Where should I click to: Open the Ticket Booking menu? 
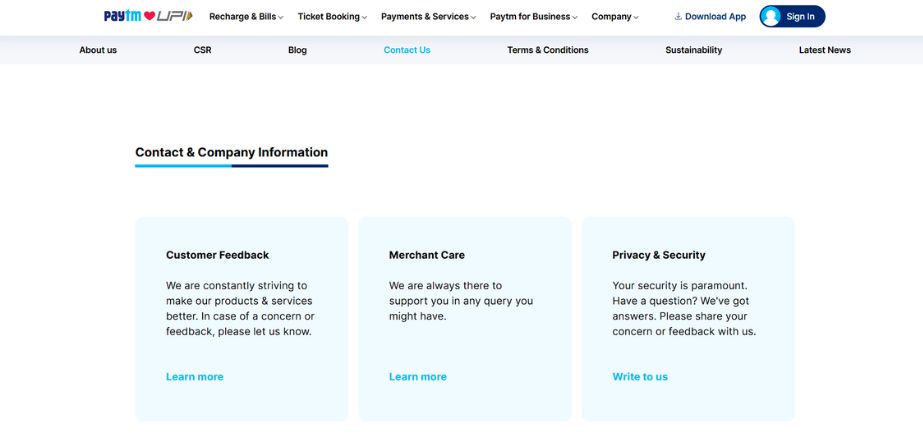tap(332, 17)
